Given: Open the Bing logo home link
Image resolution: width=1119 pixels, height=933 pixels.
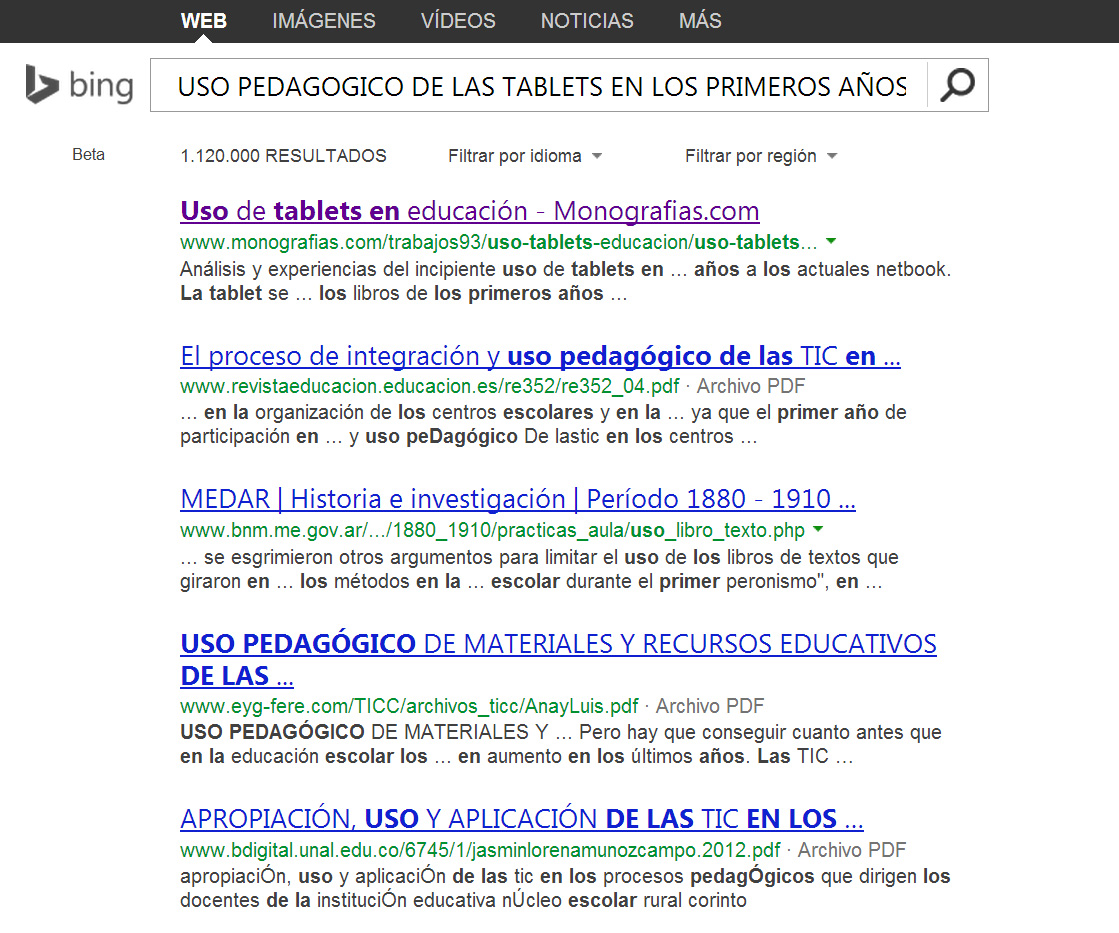Looking at the screenshot, I should 79,84.
